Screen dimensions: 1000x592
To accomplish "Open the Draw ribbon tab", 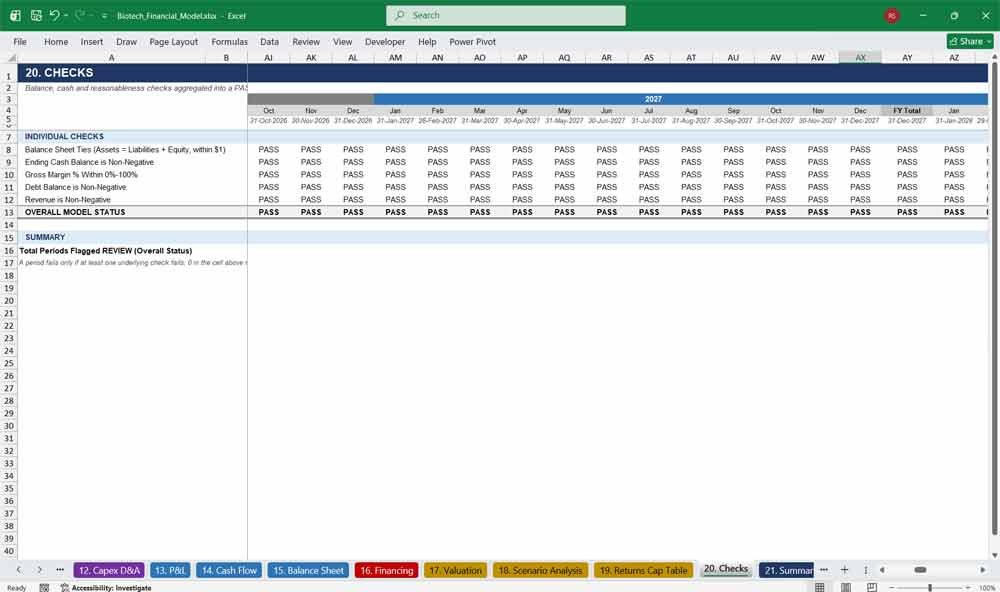I will pyautogui.click(x=126, y=41).
